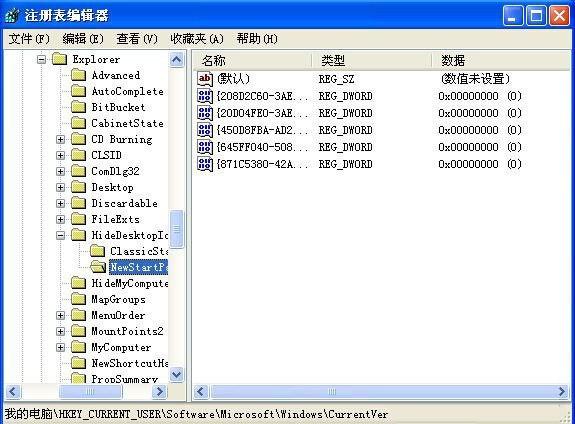Click the NewShortcutHandlers folder icon
This screenshot has width=575, height=424.
click(78, 363)
